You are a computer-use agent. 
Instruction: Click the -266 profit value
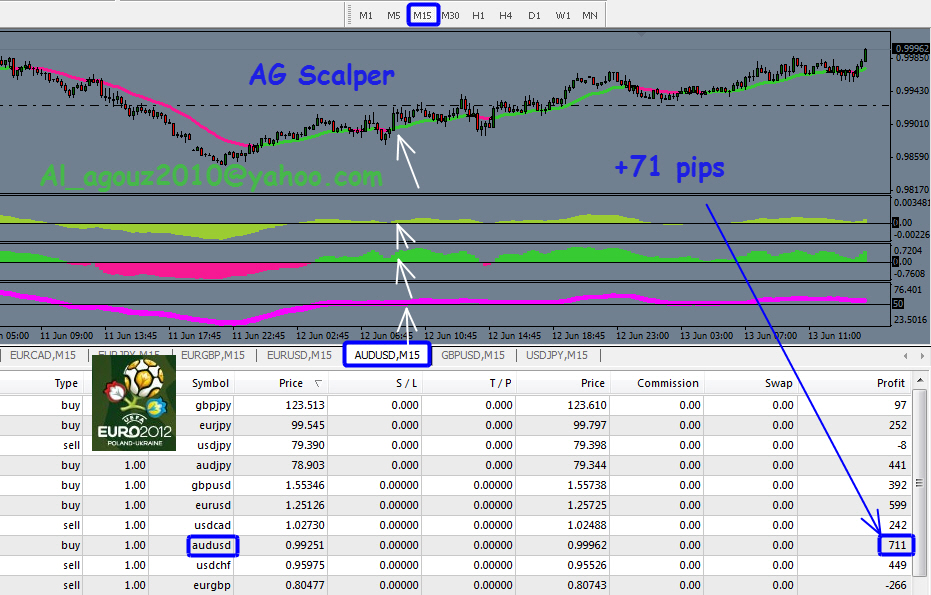click(x=895, y=585)
